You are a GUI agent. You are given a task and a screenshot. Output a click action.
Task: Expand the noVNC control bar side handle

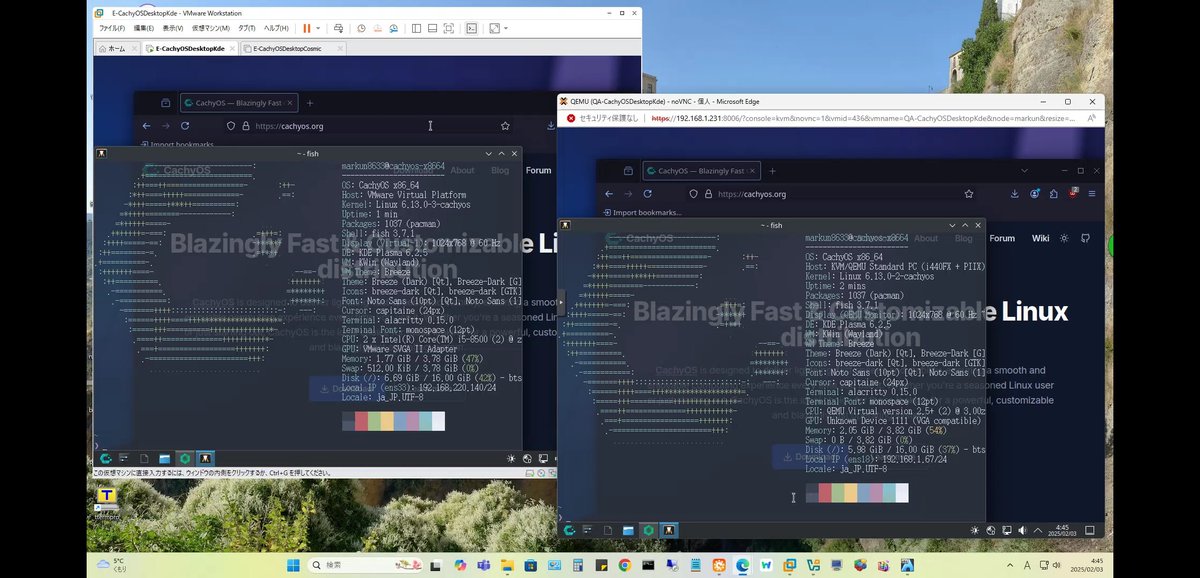561,302
